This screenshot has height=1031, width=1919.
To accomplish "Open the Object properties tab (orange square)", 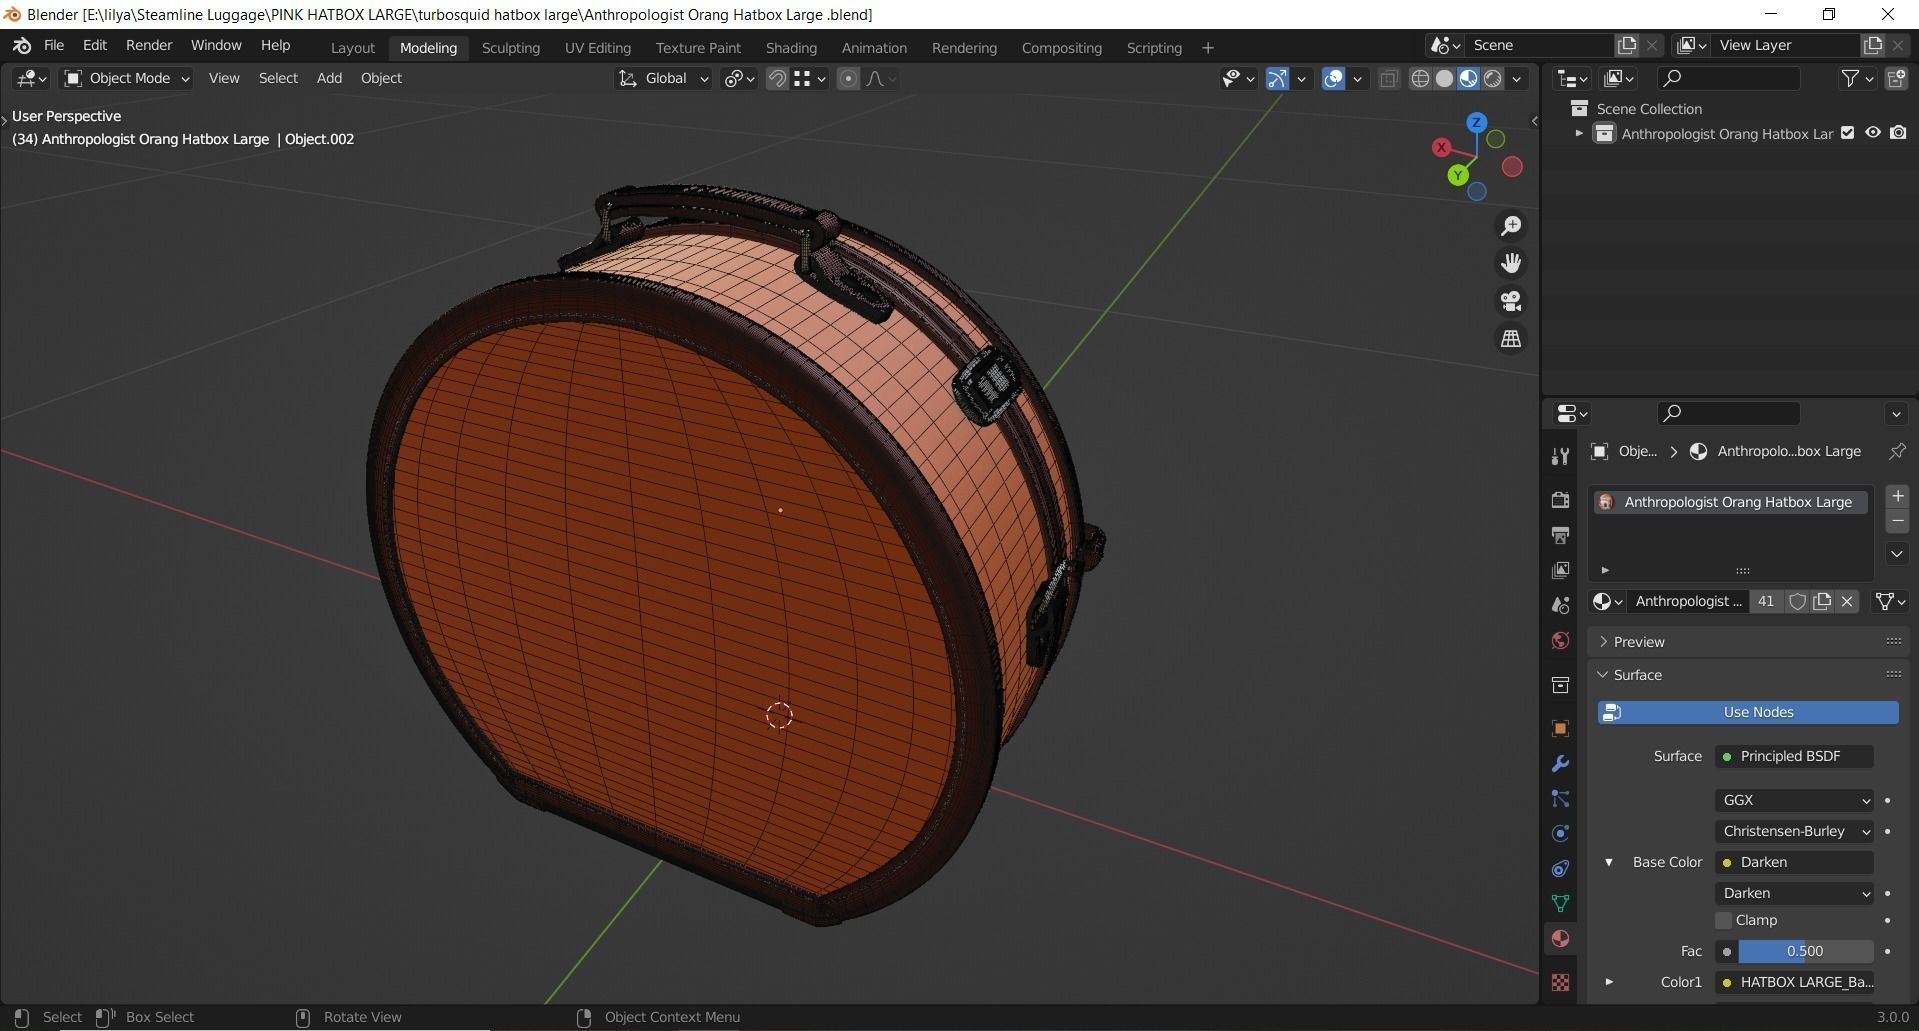I will pyautogui.click(x=1560, y=728).
